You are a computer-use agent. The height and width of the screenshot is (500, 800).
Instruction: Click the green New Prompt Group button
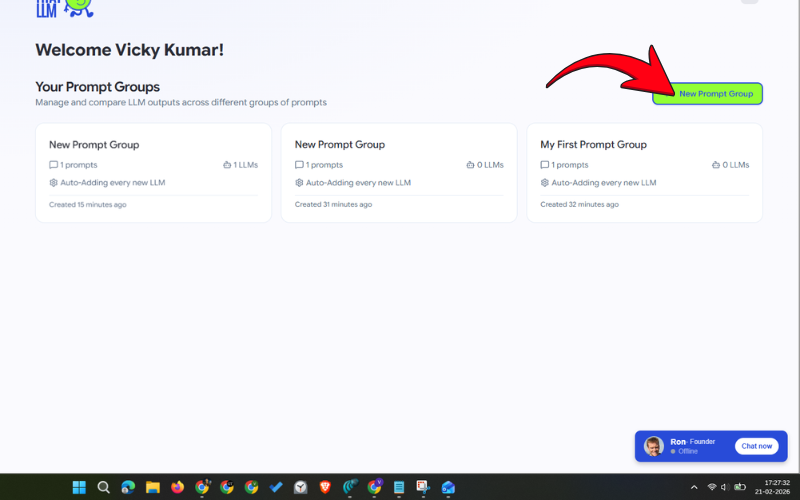(x=708, y=94)
